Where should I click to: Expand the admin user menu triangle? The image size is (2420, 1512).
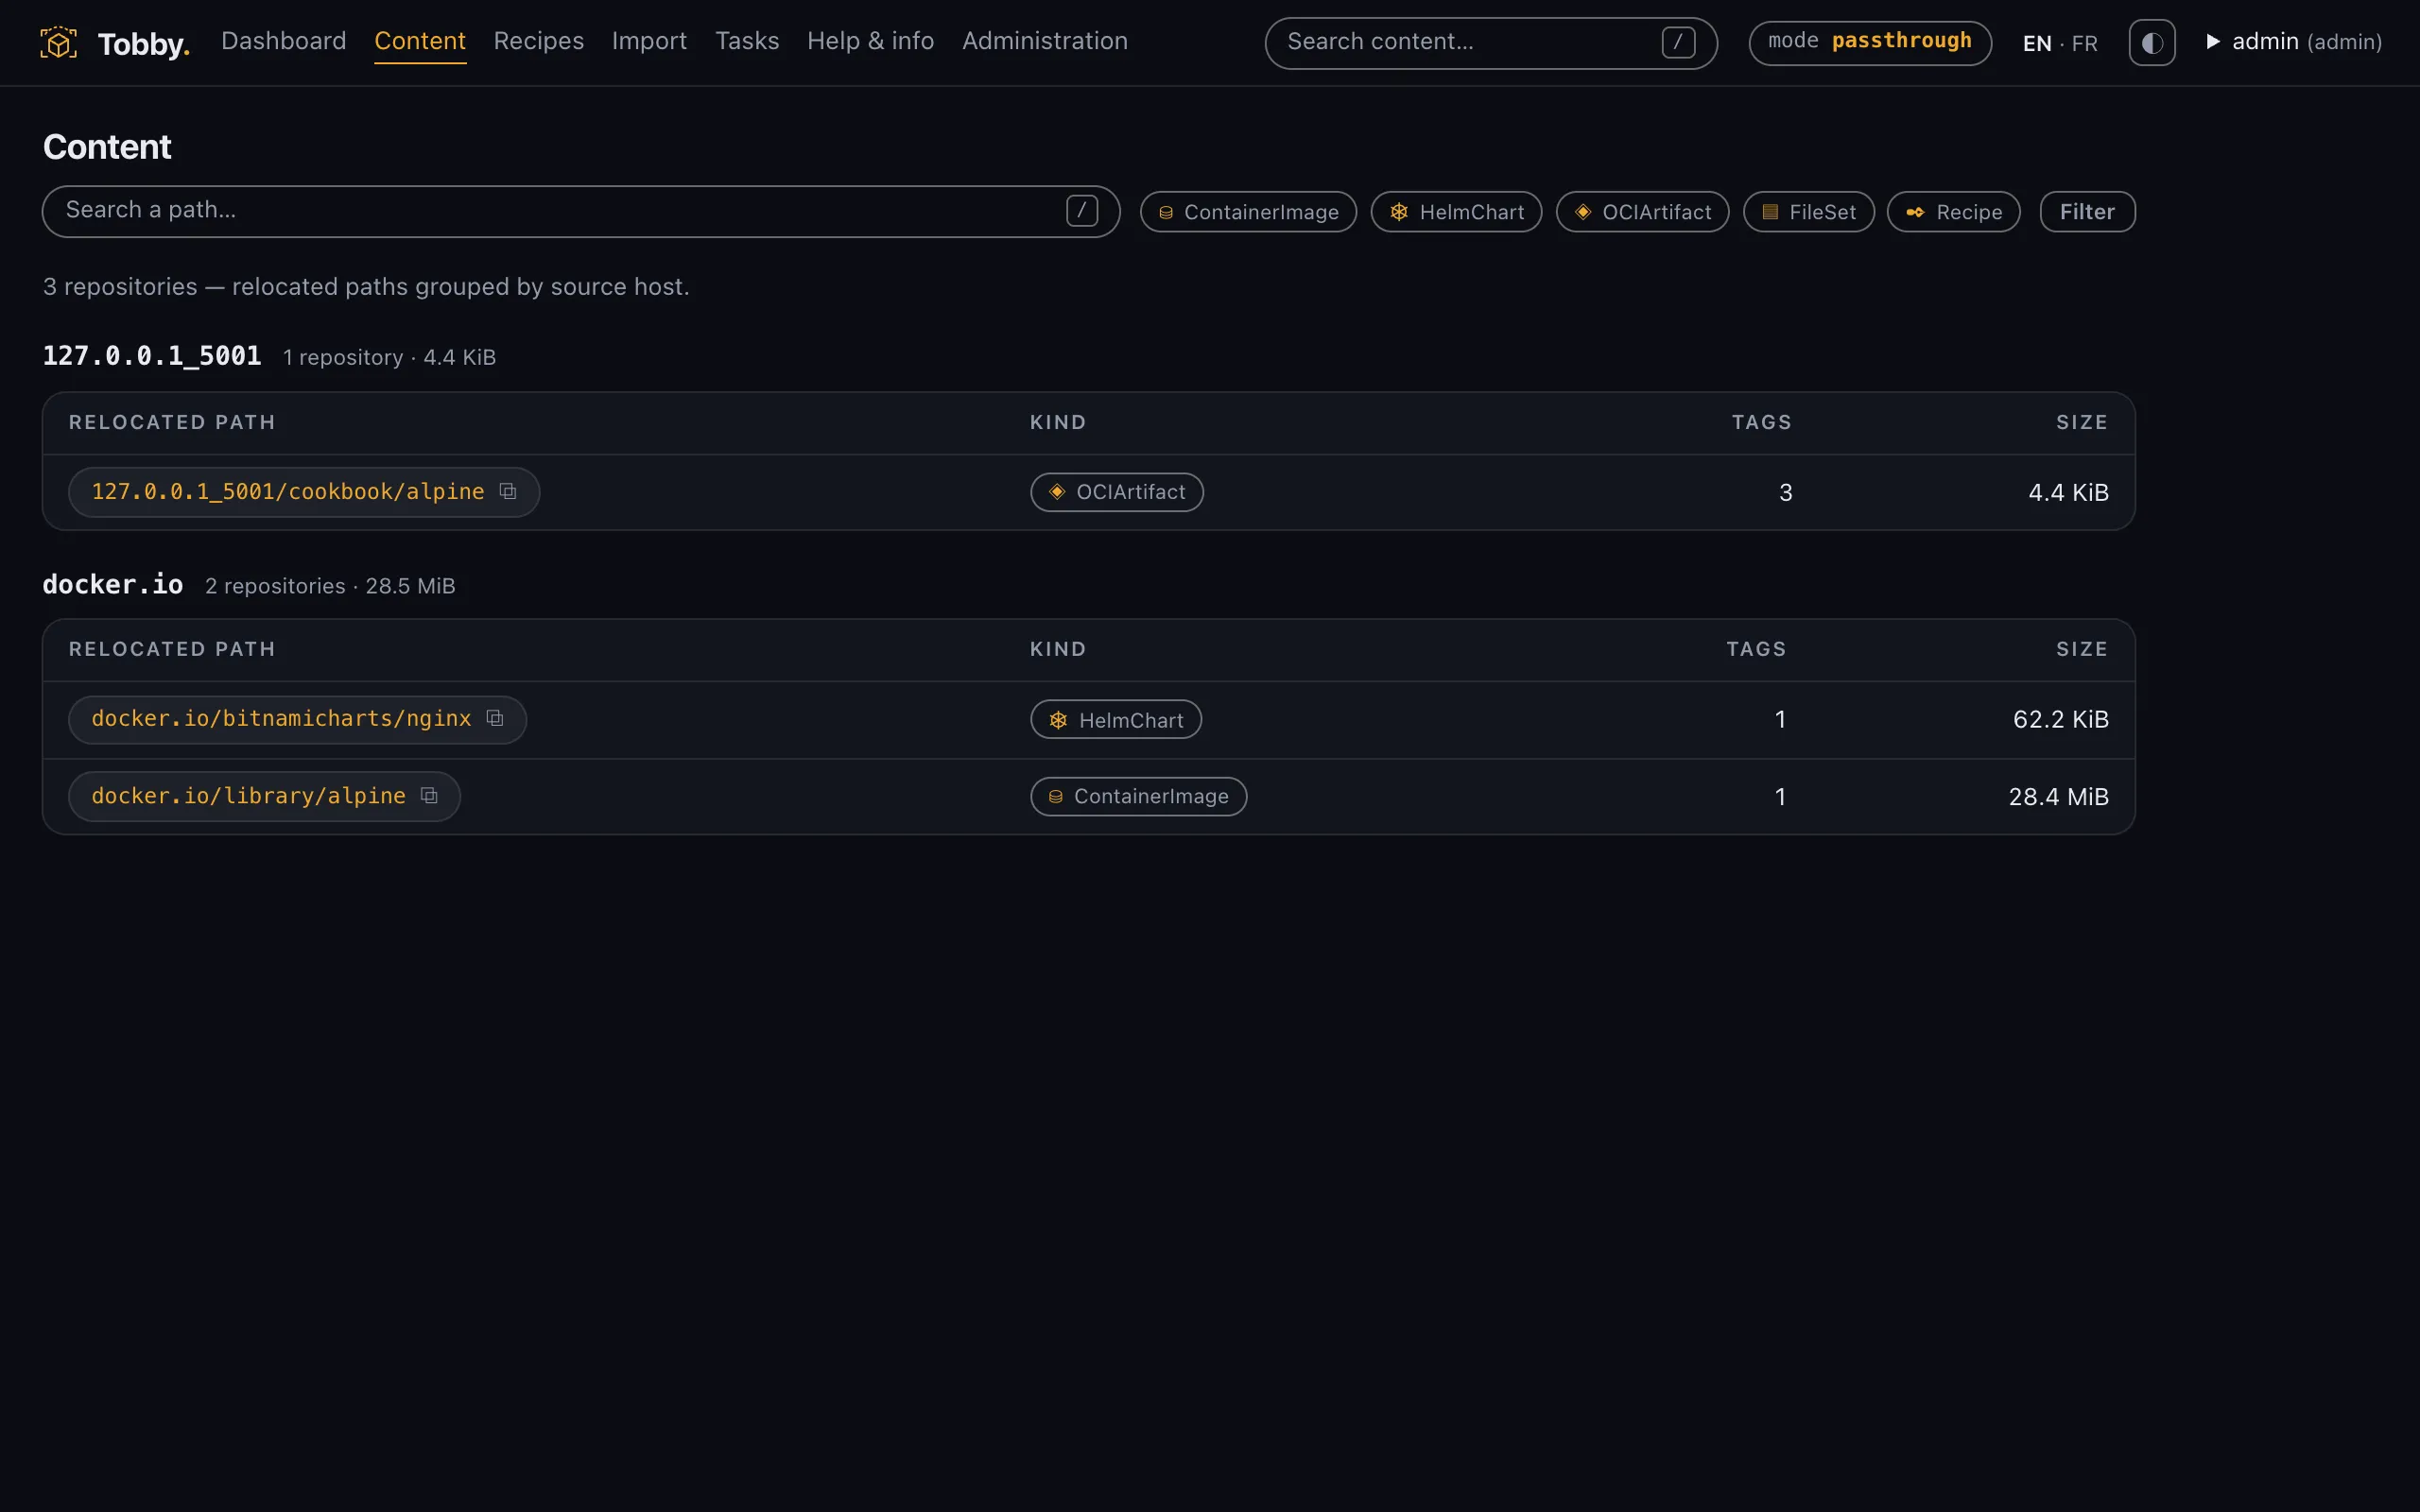click(x=2213, y=41)
